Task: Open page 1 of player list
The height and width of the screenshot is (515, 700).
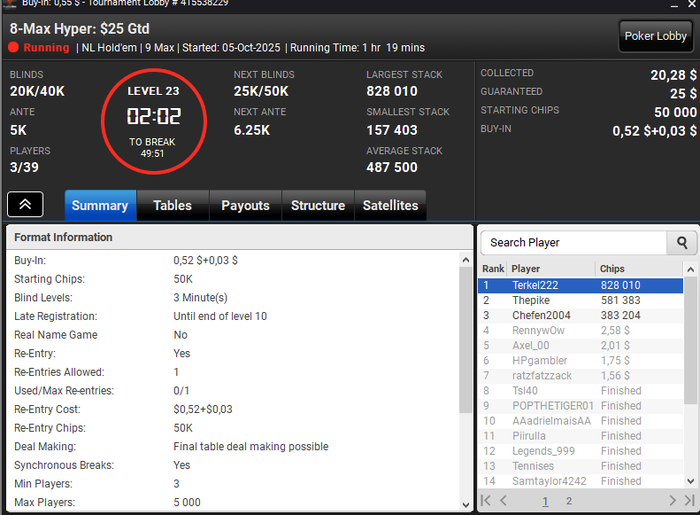Action: click(546, 501)
